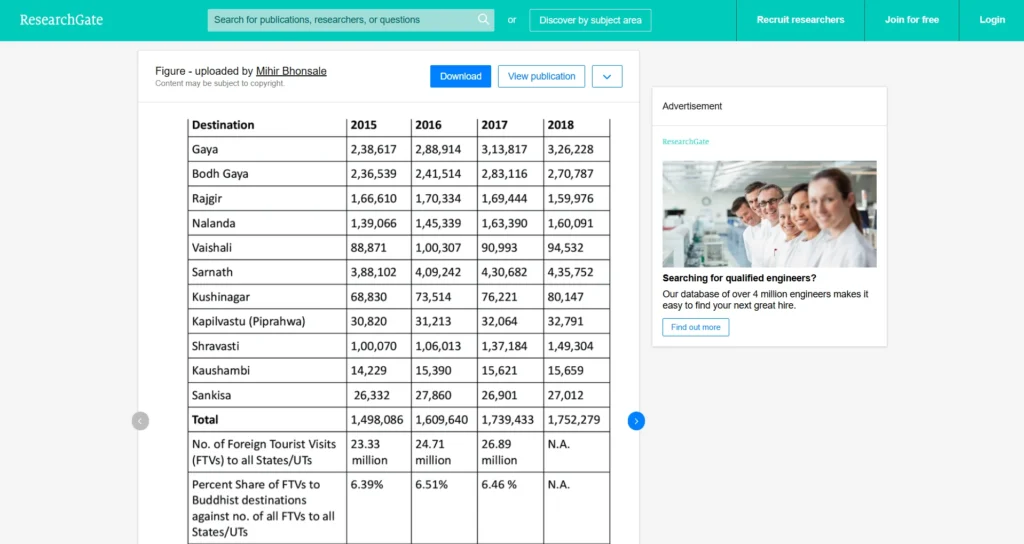The width and height of the screenshot is (1024, 544).
Task: Open the engineers advertisement photo
Action: (x=769, y=214)
